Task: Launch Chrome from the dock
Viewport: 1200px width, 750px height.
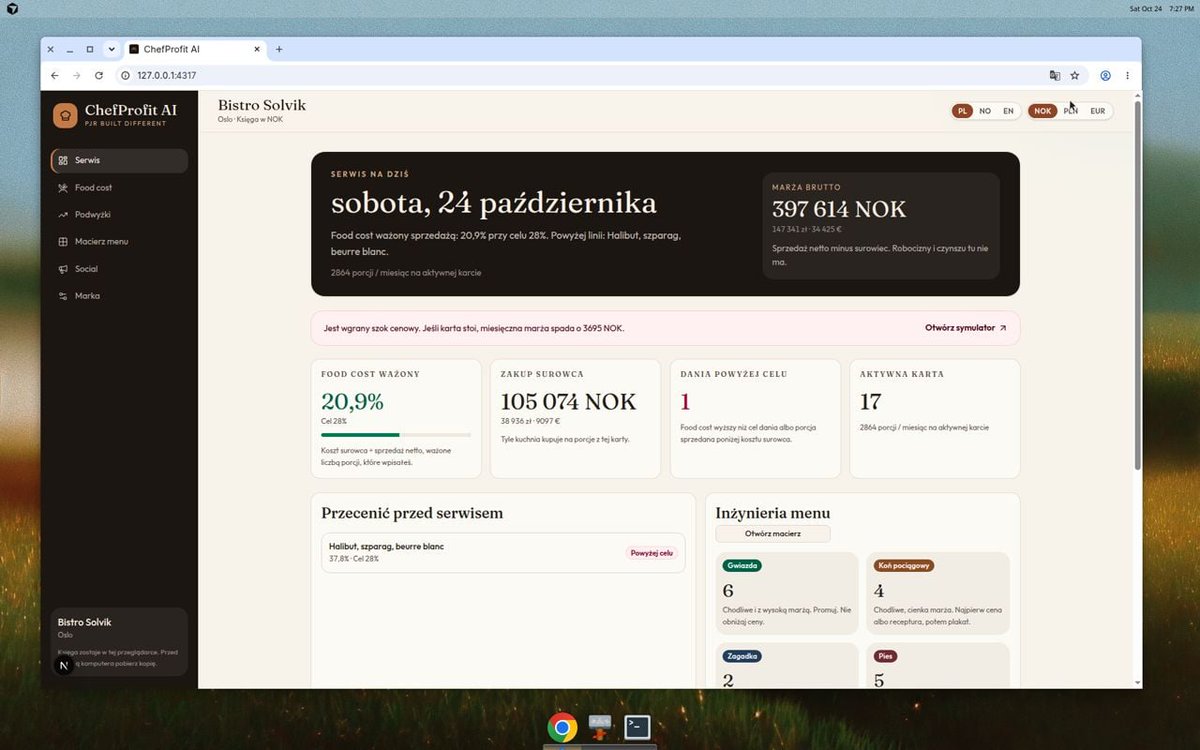Action: 562,727
